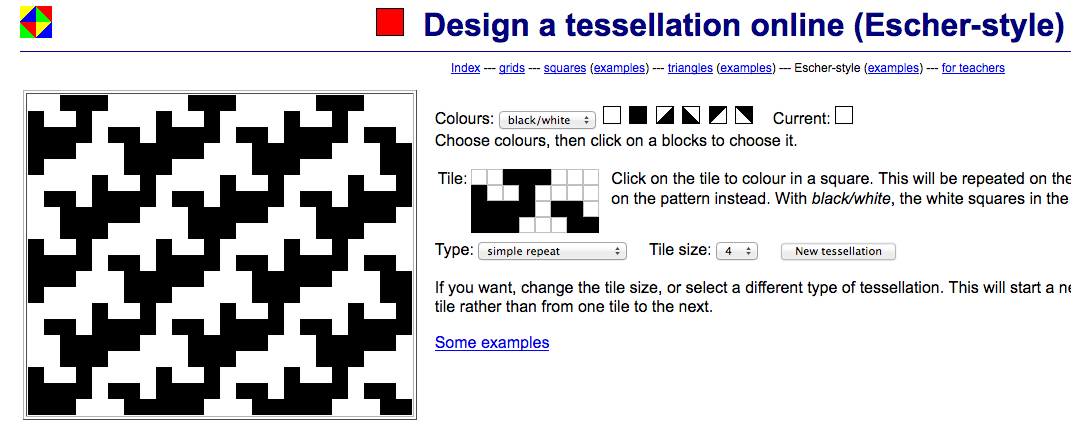The height and width of the screenshot is (429, 1071).
Task: Click the large tessellation pattern preview
Action: [220, 255]
